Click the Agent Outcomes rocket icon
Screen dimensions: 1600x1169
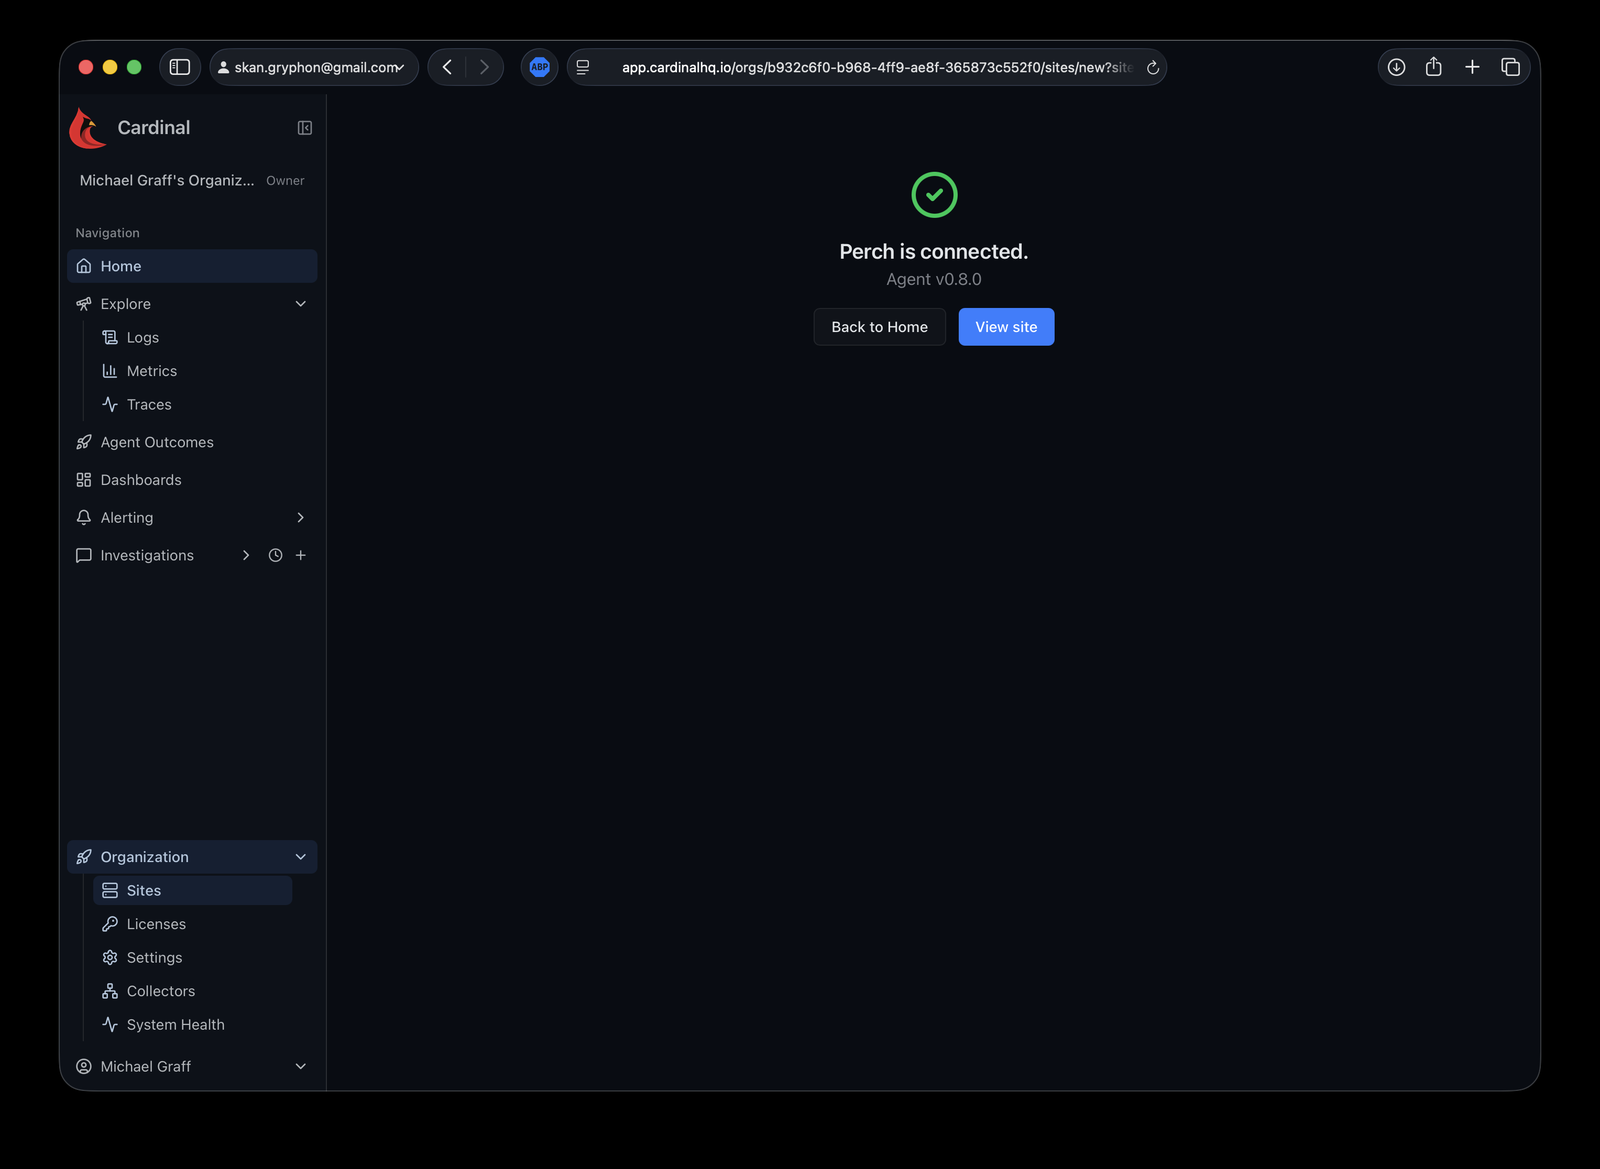[84, 442]
